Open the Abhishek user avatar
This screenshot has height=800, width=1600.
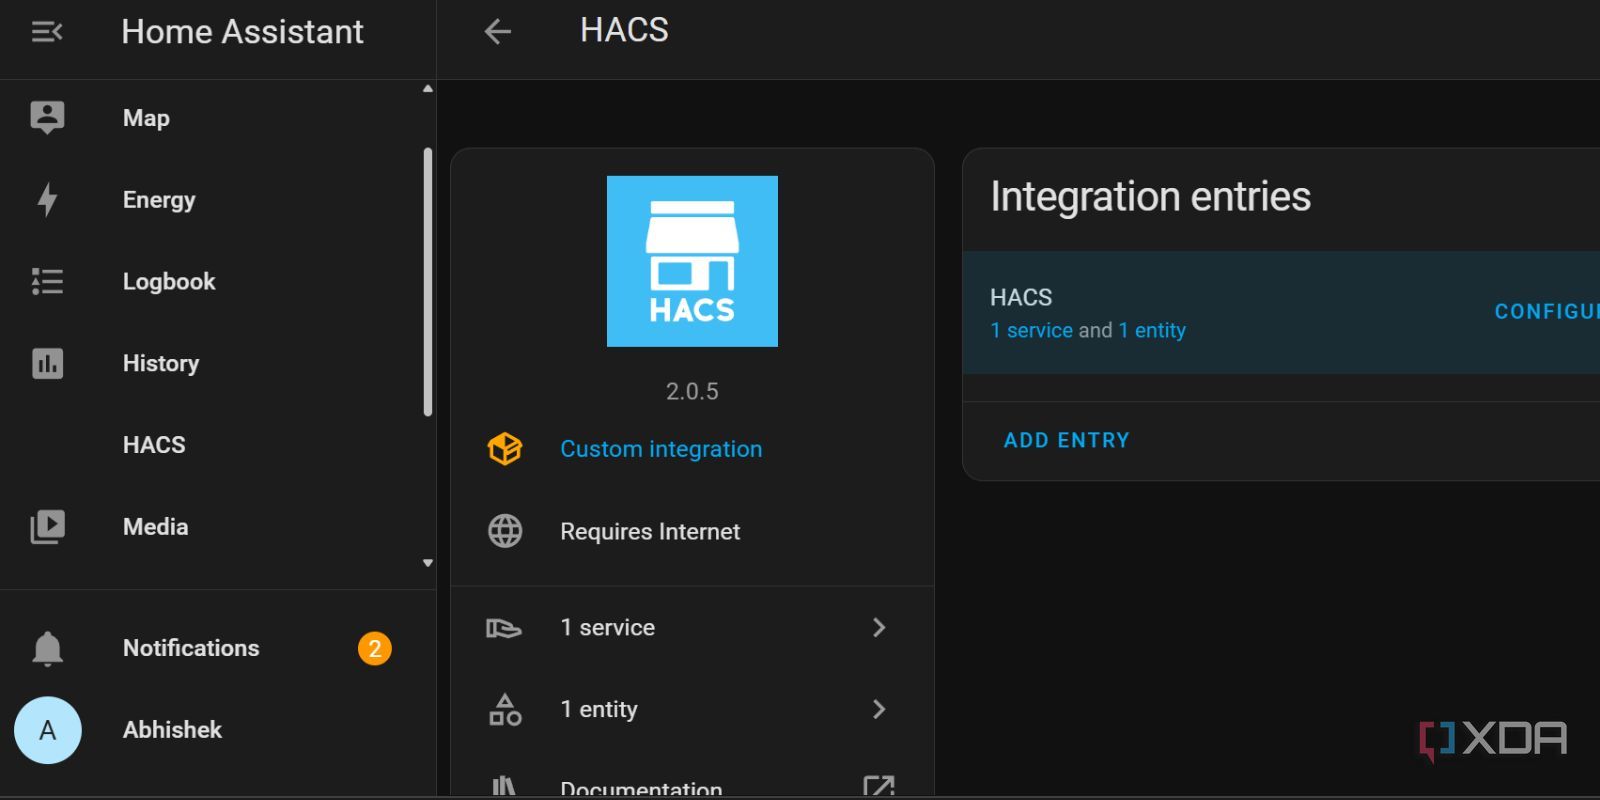tap(48, 730)
